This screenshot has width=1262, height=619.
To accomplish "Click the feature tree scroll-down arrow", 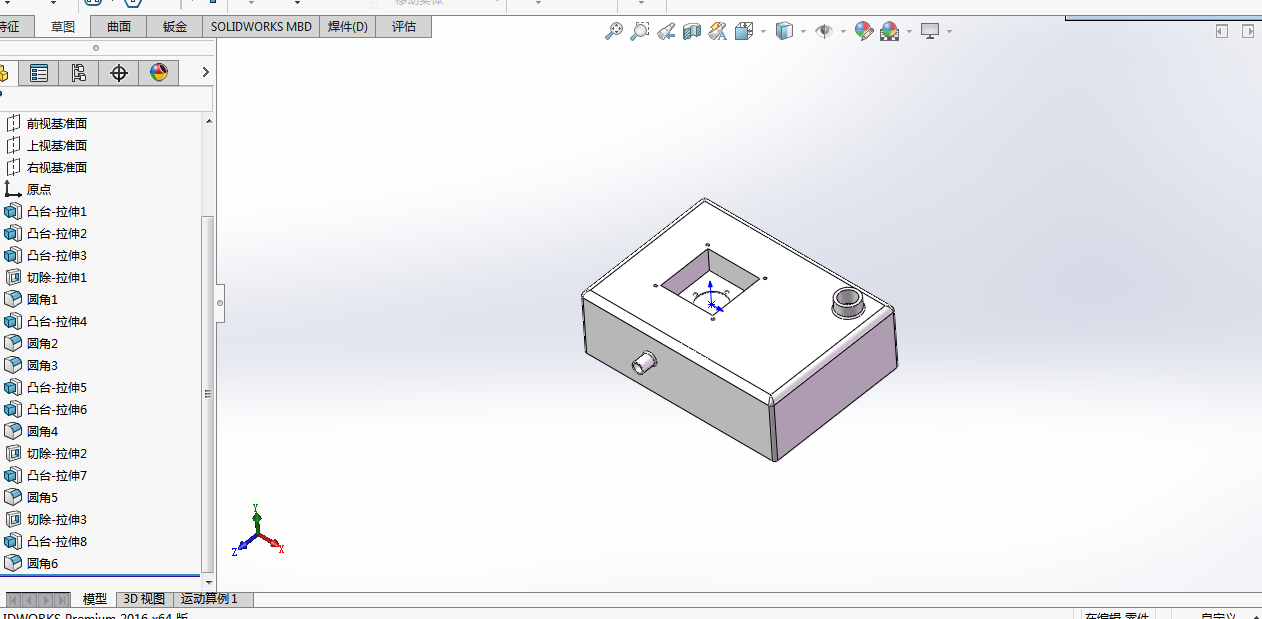I will click(209, 581).
